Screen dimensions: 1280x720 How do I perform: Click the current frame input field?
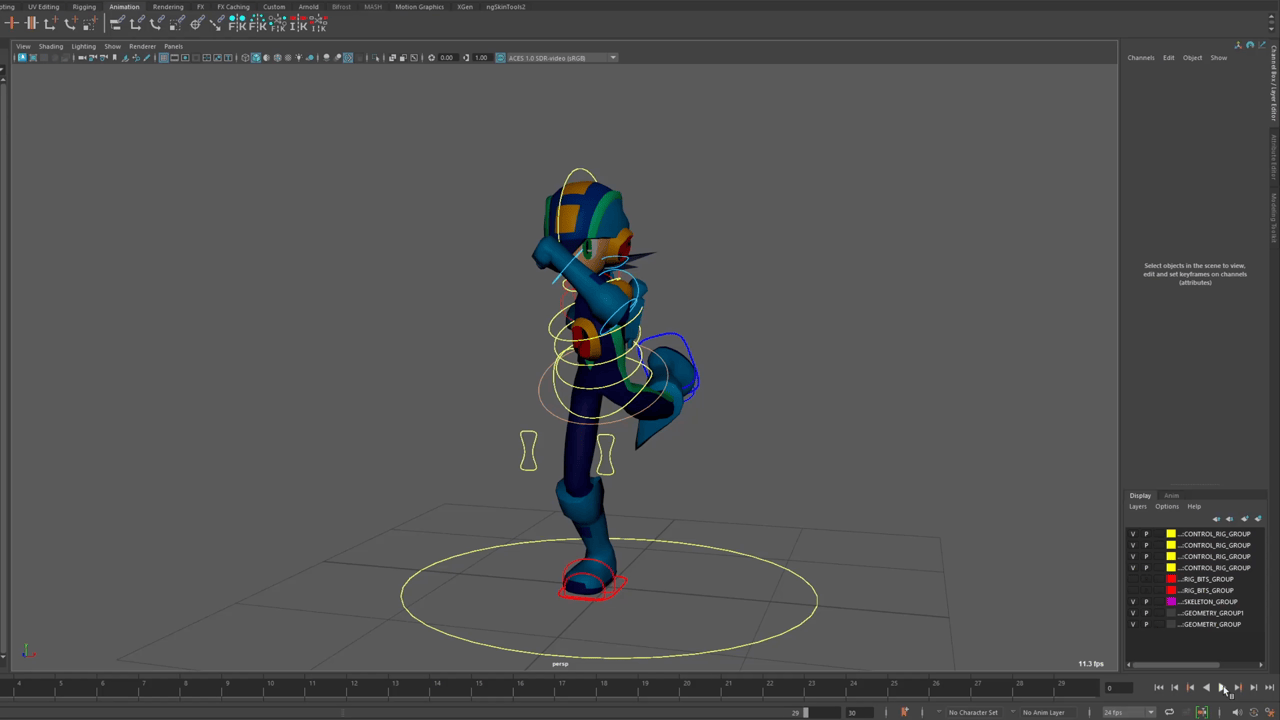pos(1119,688)
